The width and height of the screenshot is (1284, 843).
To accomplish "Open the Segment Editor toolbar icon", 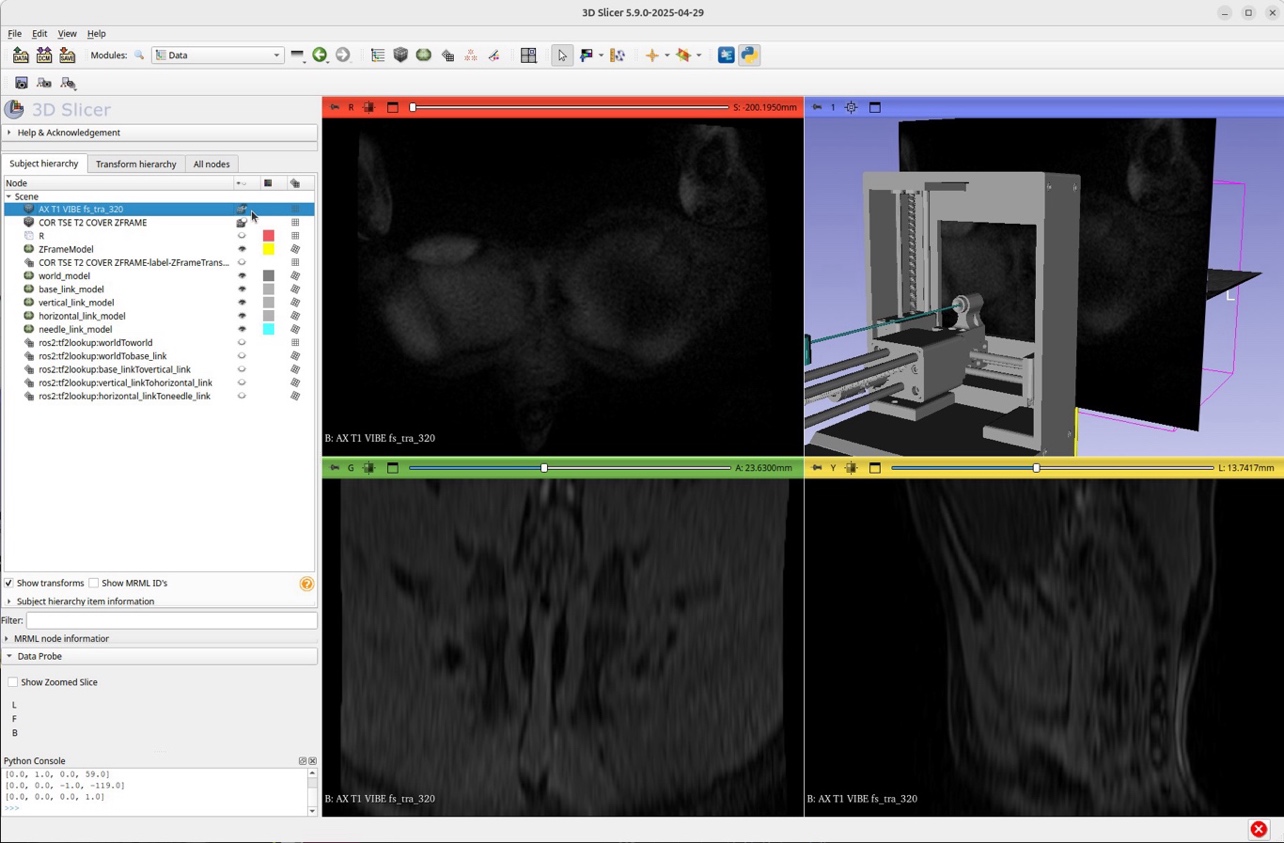I will click(494, 55).
